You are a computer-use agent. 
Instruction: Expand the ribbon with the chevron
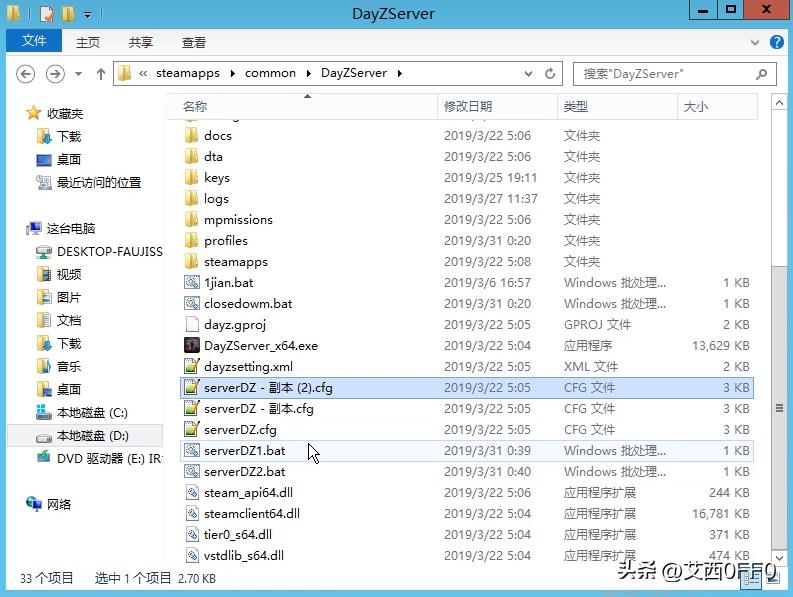755,42
